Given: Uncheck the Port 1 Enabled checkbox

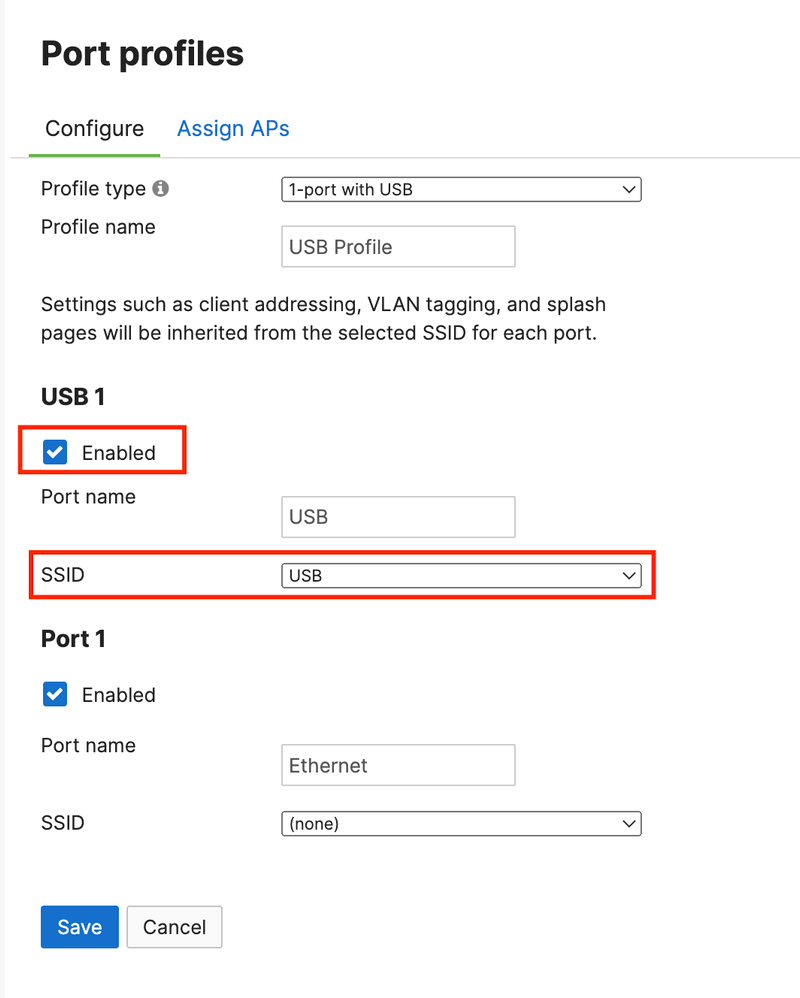Looking at the screenshot, I should (55, 695).
